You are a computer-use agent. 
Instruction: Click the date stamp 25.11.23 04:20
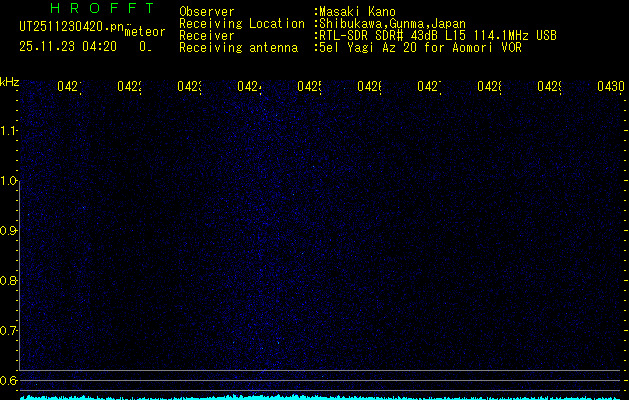coord(68,47)
